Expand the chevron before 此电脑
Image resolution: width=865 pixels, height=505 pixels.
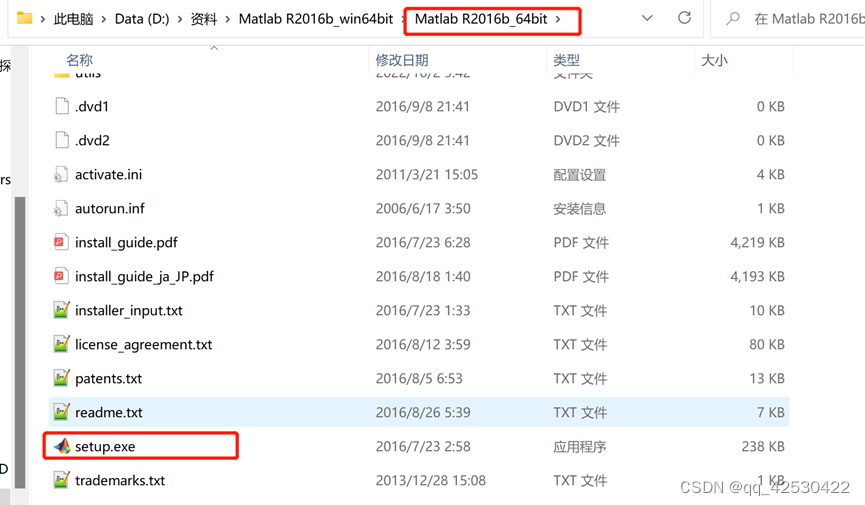[x=42, y=19]
